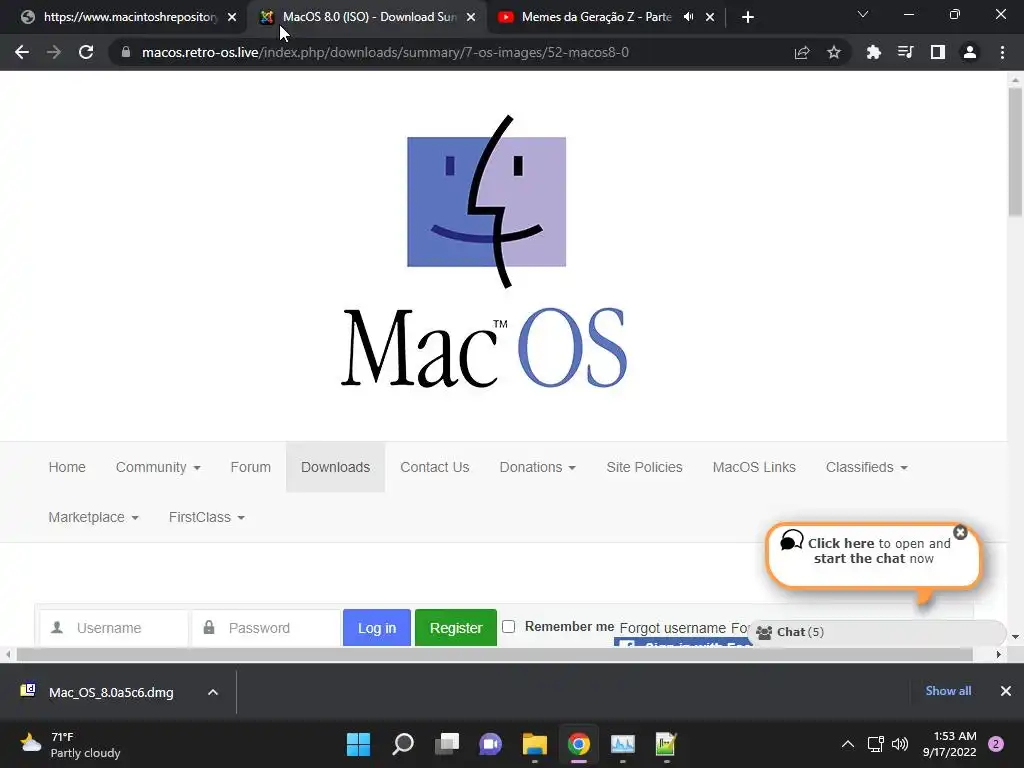Viewport: 1024px width, 768px height.
Task: Close the downloads bar
Action: [x=1006, y=691]
